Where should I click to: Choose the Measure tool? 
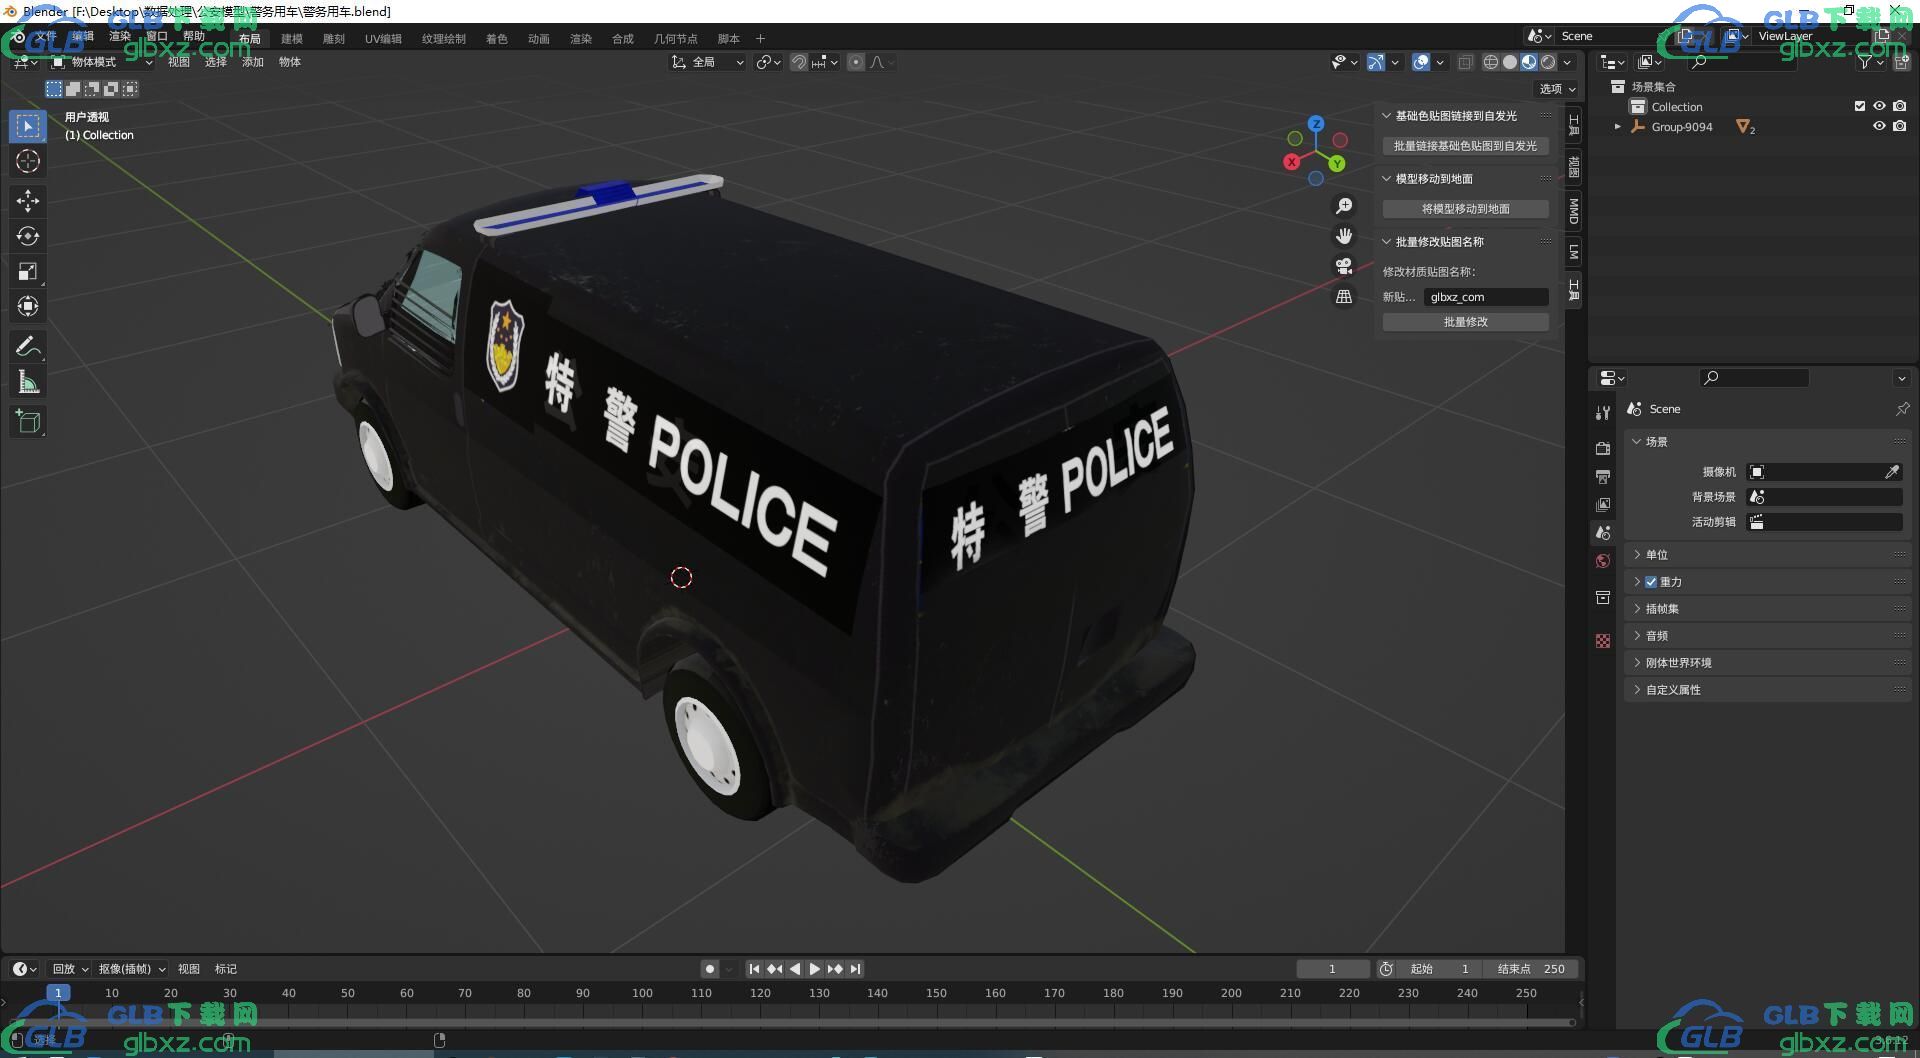pyautogui.click(x=28, y=381)
